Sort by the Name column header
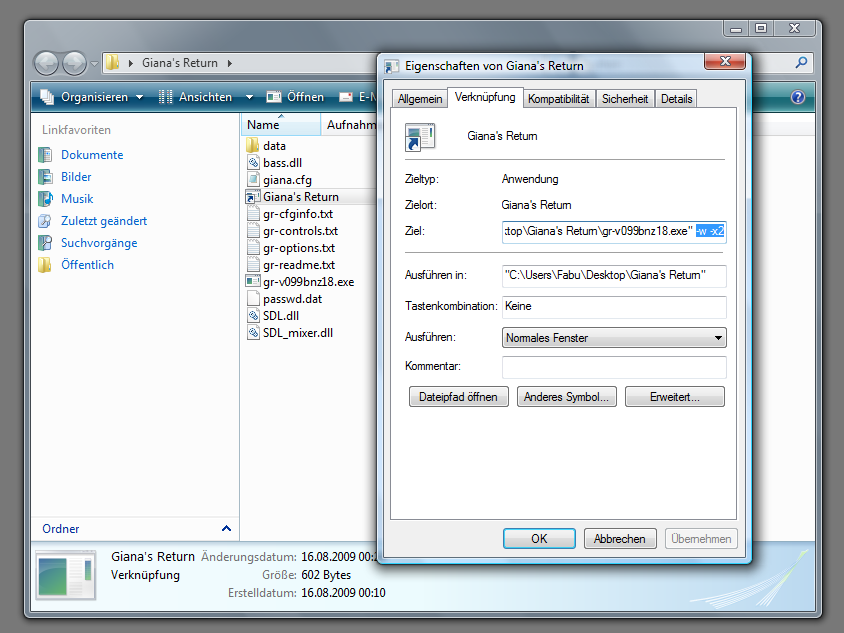Viewport: 844px width, 633px height. (x=280, y=125)
